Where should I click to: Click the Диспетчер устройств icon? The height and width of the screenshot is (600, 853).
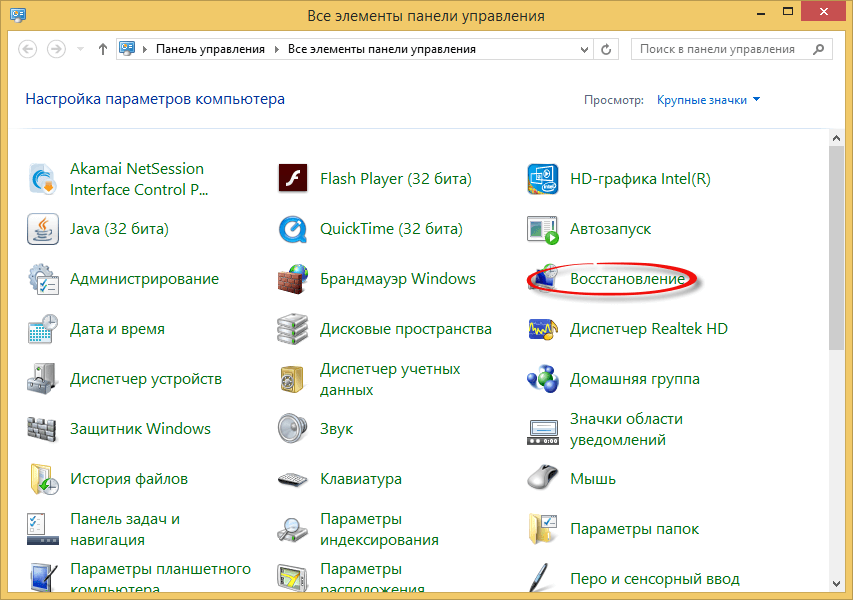[43, 379]
